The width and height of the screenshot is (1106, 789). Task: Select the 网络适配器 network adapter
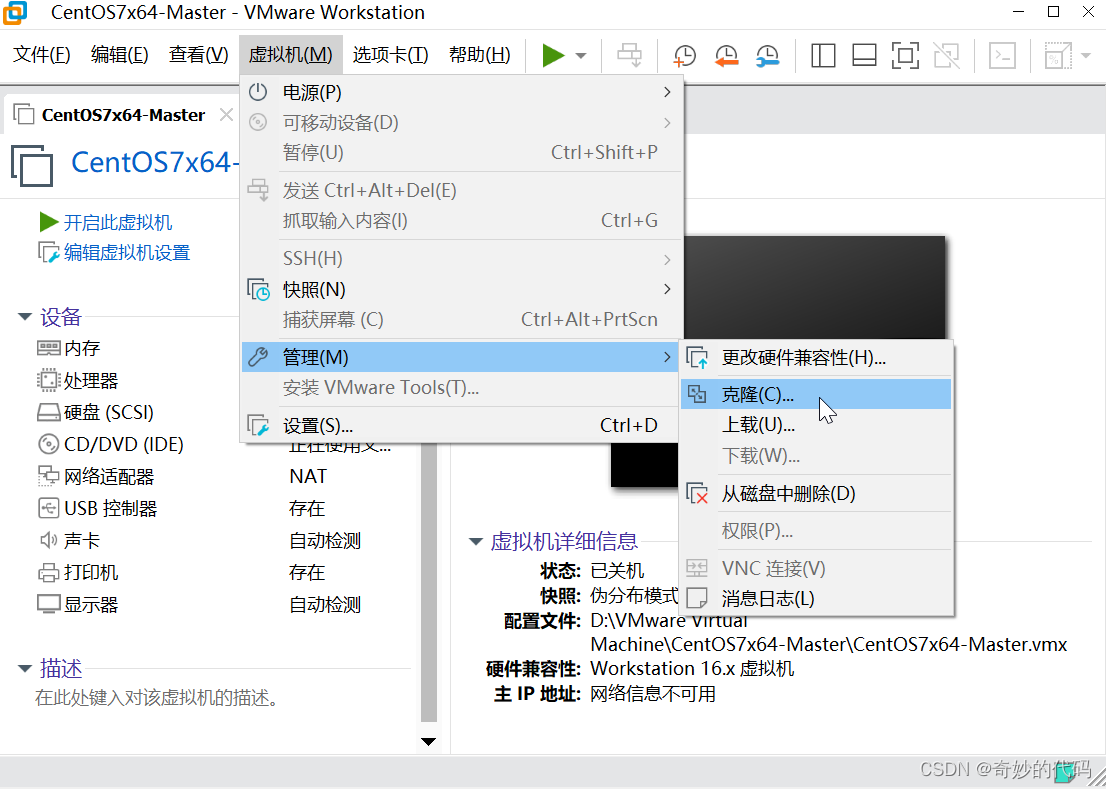tap(95, 477)
